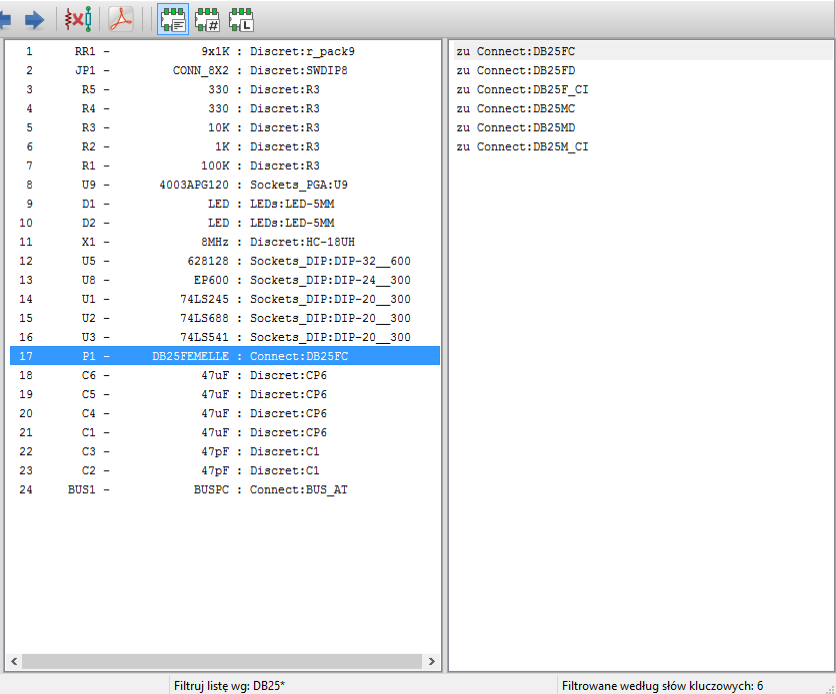Click status 'Filtrowane według słów kluczowych: 6'
The height and width of the screenshot is (694, 836).
click(662, 685)
